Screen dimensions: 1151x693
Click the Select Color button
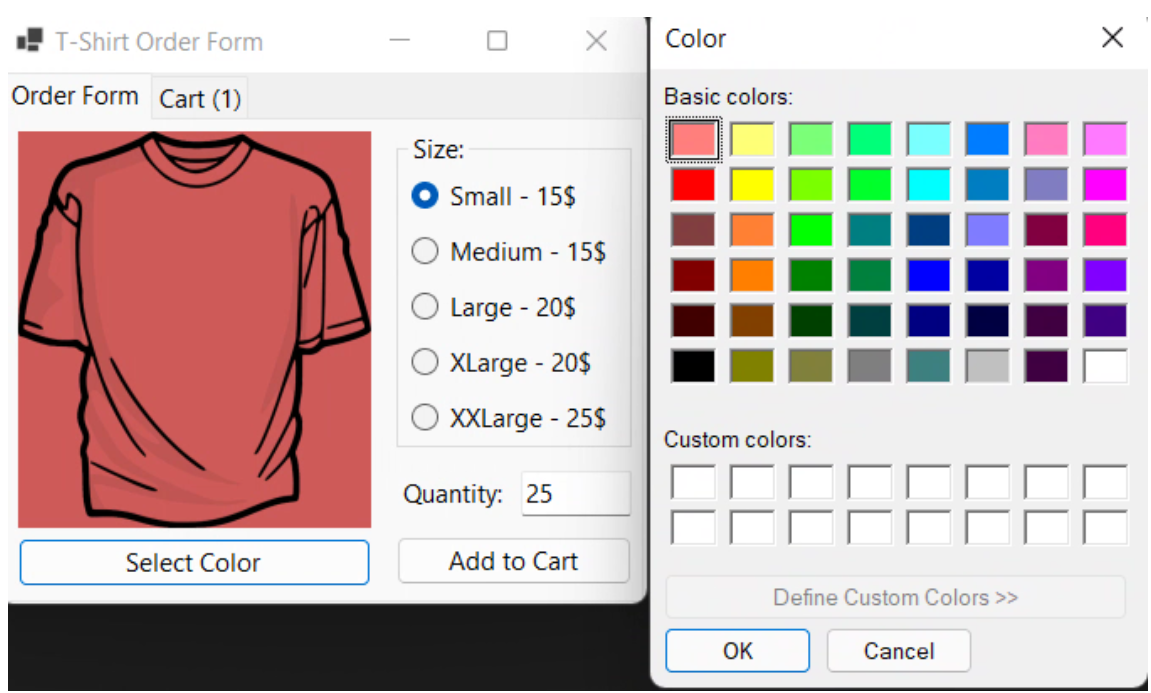tap(194, 562)
